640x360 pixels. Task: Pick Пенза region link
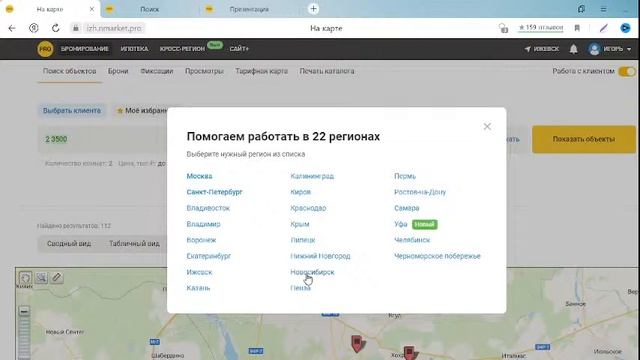[300, 288]
